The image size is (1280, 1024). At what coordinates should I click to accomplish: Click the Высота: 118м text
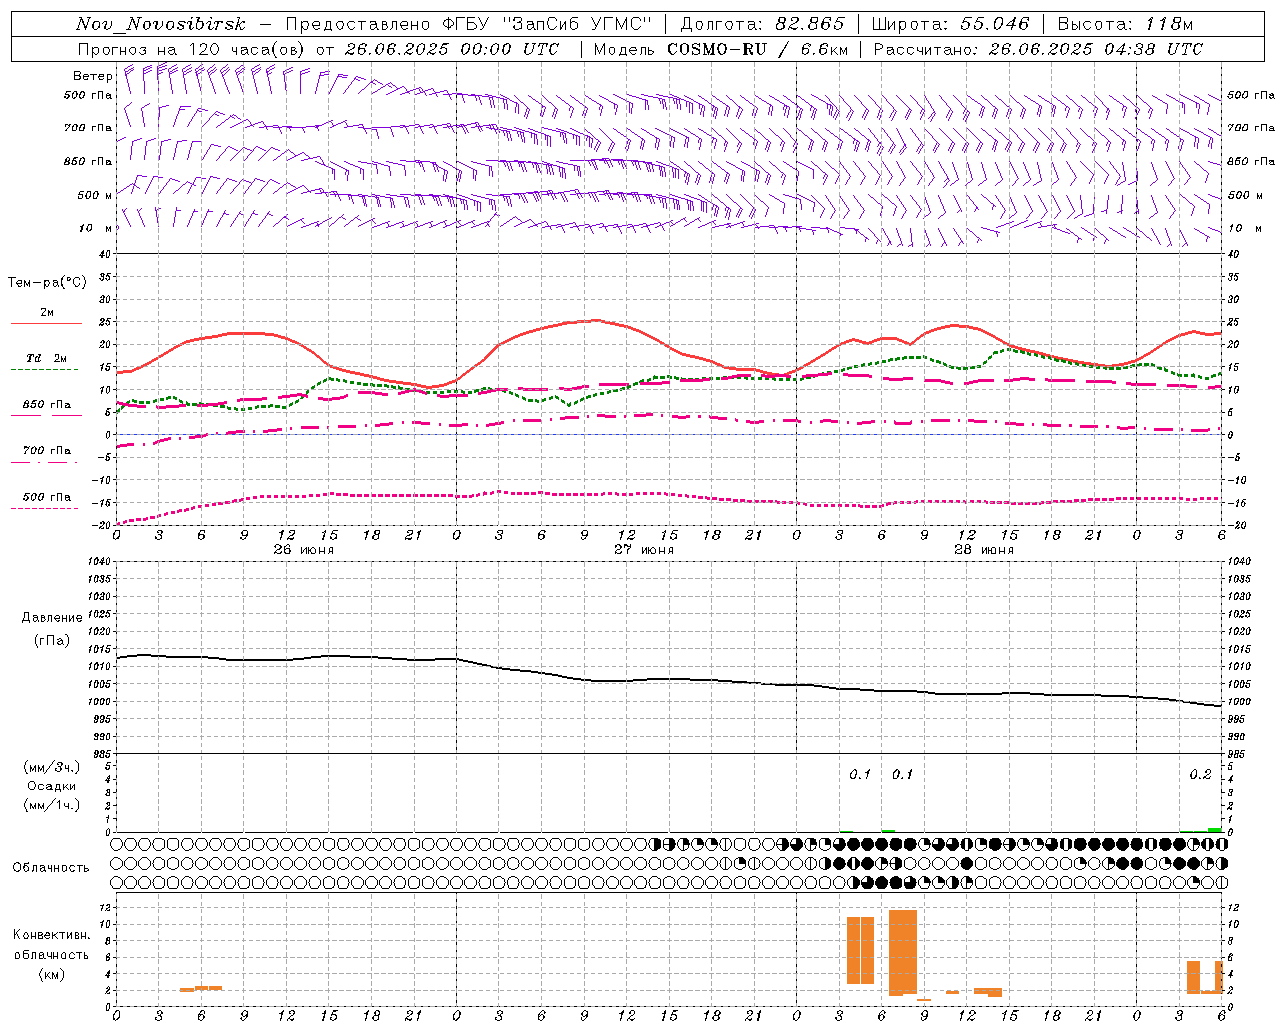coord(1125,24)
